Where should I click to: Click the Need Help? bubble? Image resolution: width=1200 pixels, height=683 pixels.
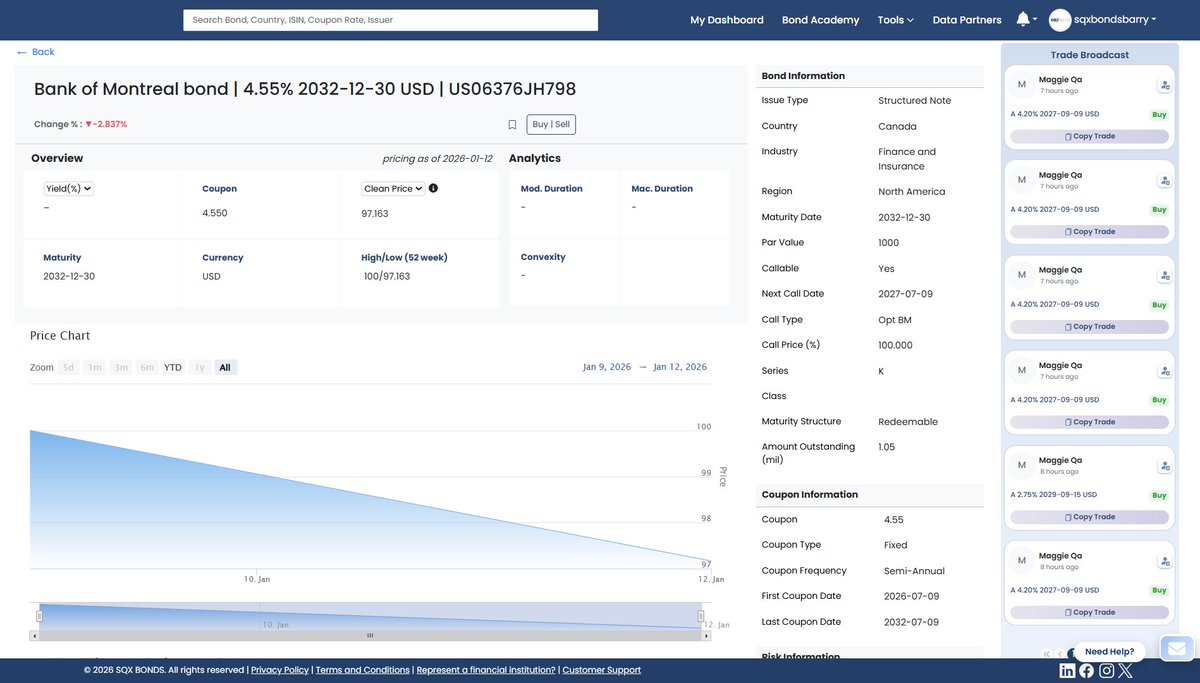tap(1109, 652)
